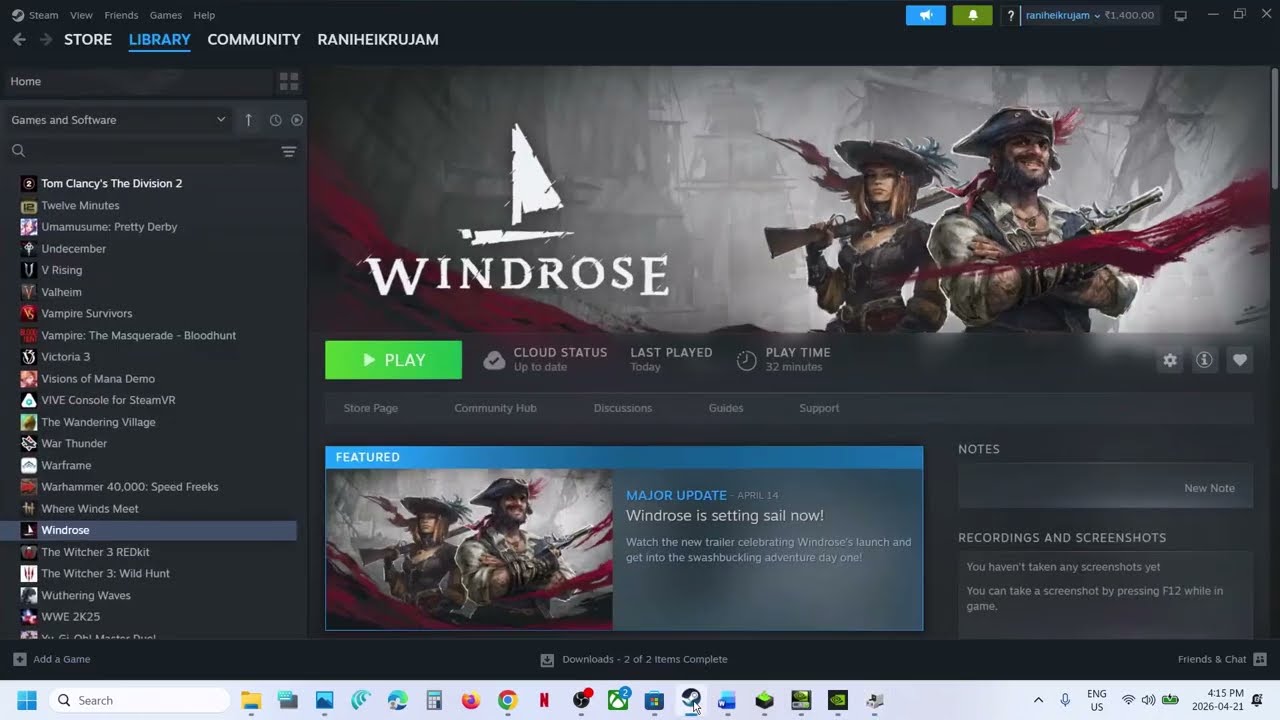The height and width of the screenshot is (720, 1280).
Task: Open Netflix from the taskbar
Action: pyautogui.click(x=544, y=700)
